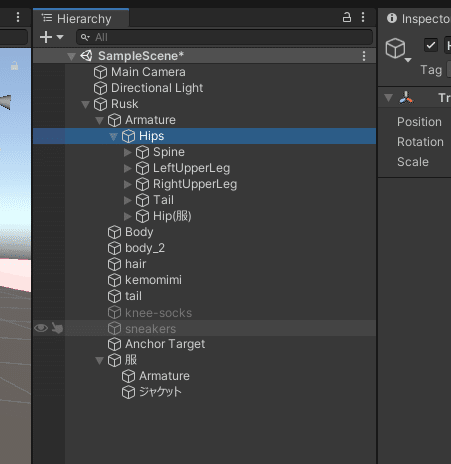Collapse the Hips foldout arrow
This screenshot has width=451, height=464.
point(113,136)
